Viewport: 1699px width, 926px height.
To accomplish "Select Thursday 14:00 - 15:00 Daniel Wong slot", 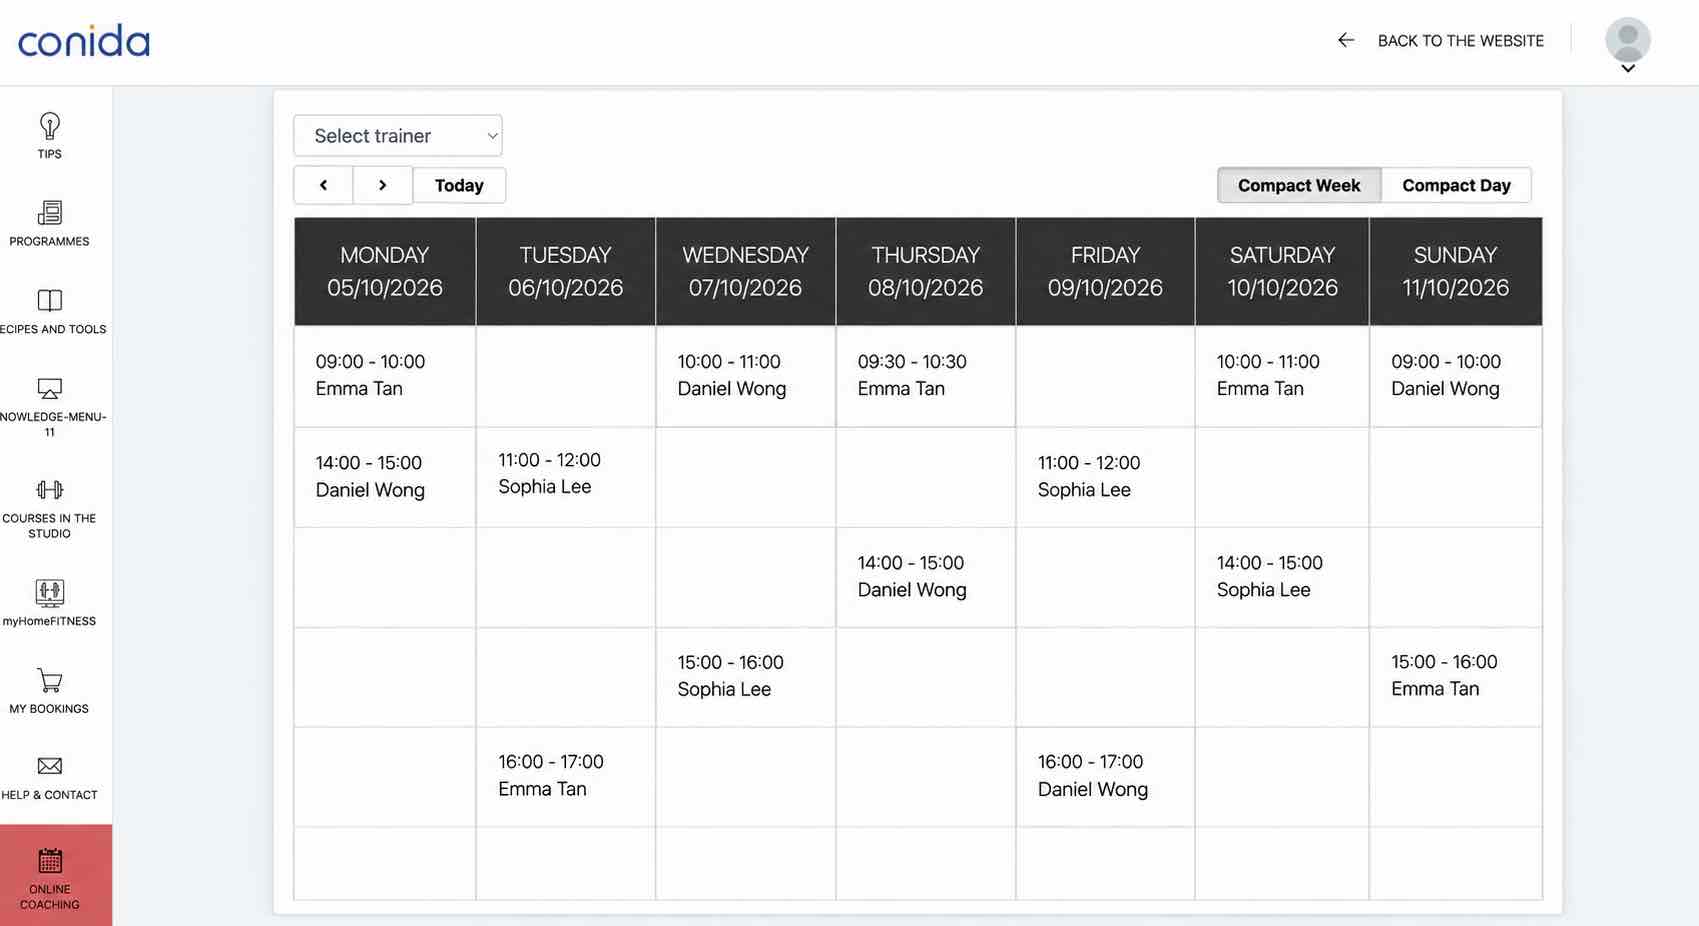I will 926,577.
